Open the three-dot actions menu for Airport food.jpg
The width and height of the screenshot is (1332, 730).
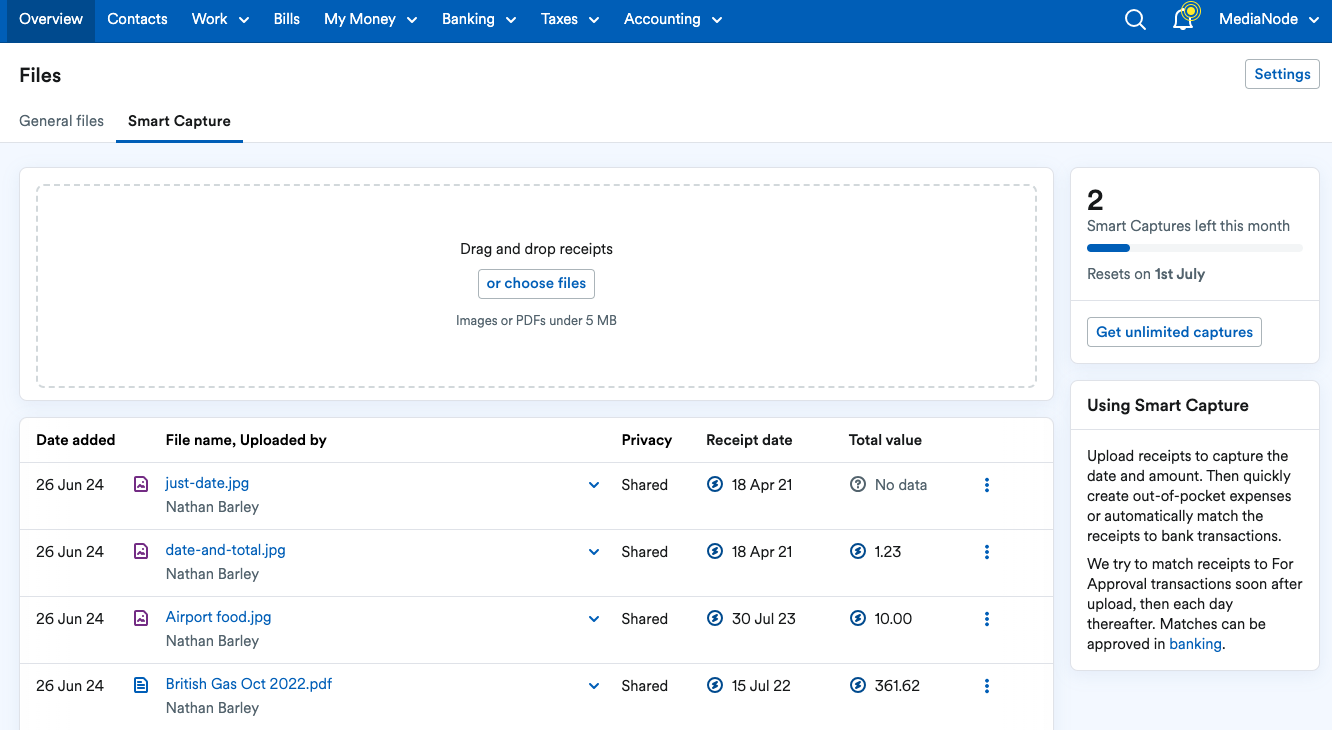[x=987, y=618]
